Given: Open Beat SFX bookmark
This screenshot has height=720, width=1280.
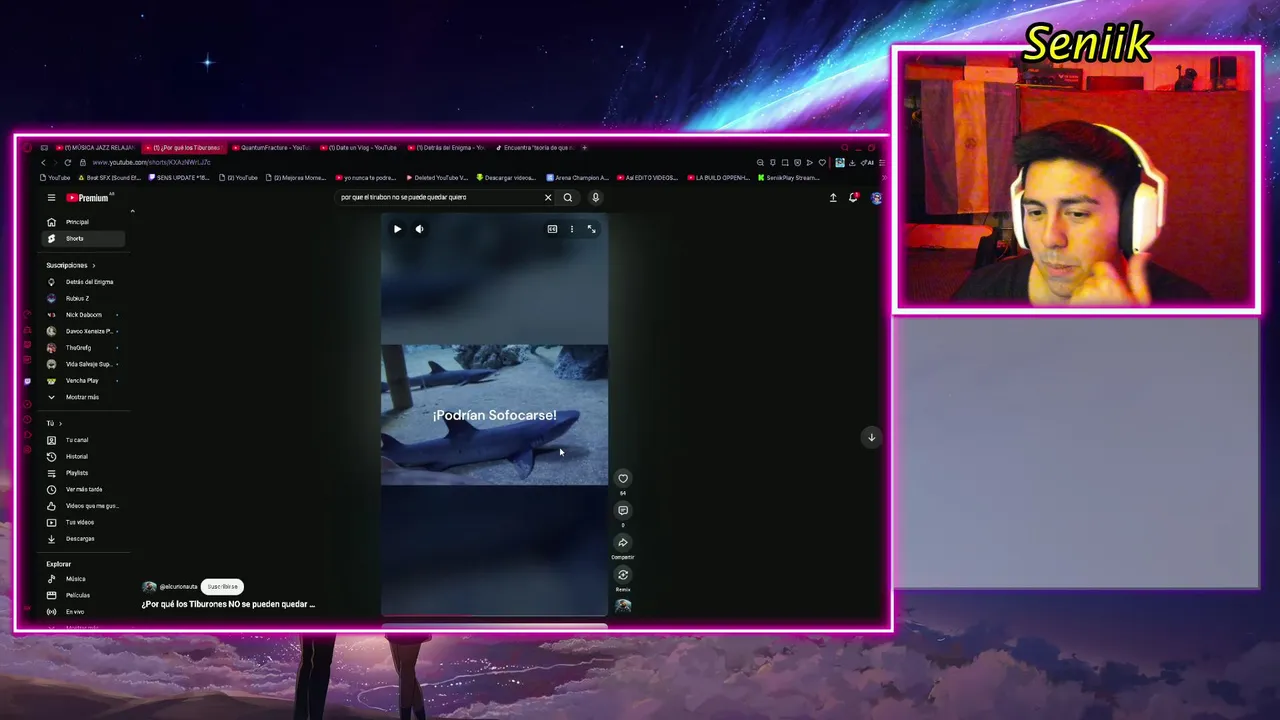Looking at the screenshot, I should coord(109,178).
